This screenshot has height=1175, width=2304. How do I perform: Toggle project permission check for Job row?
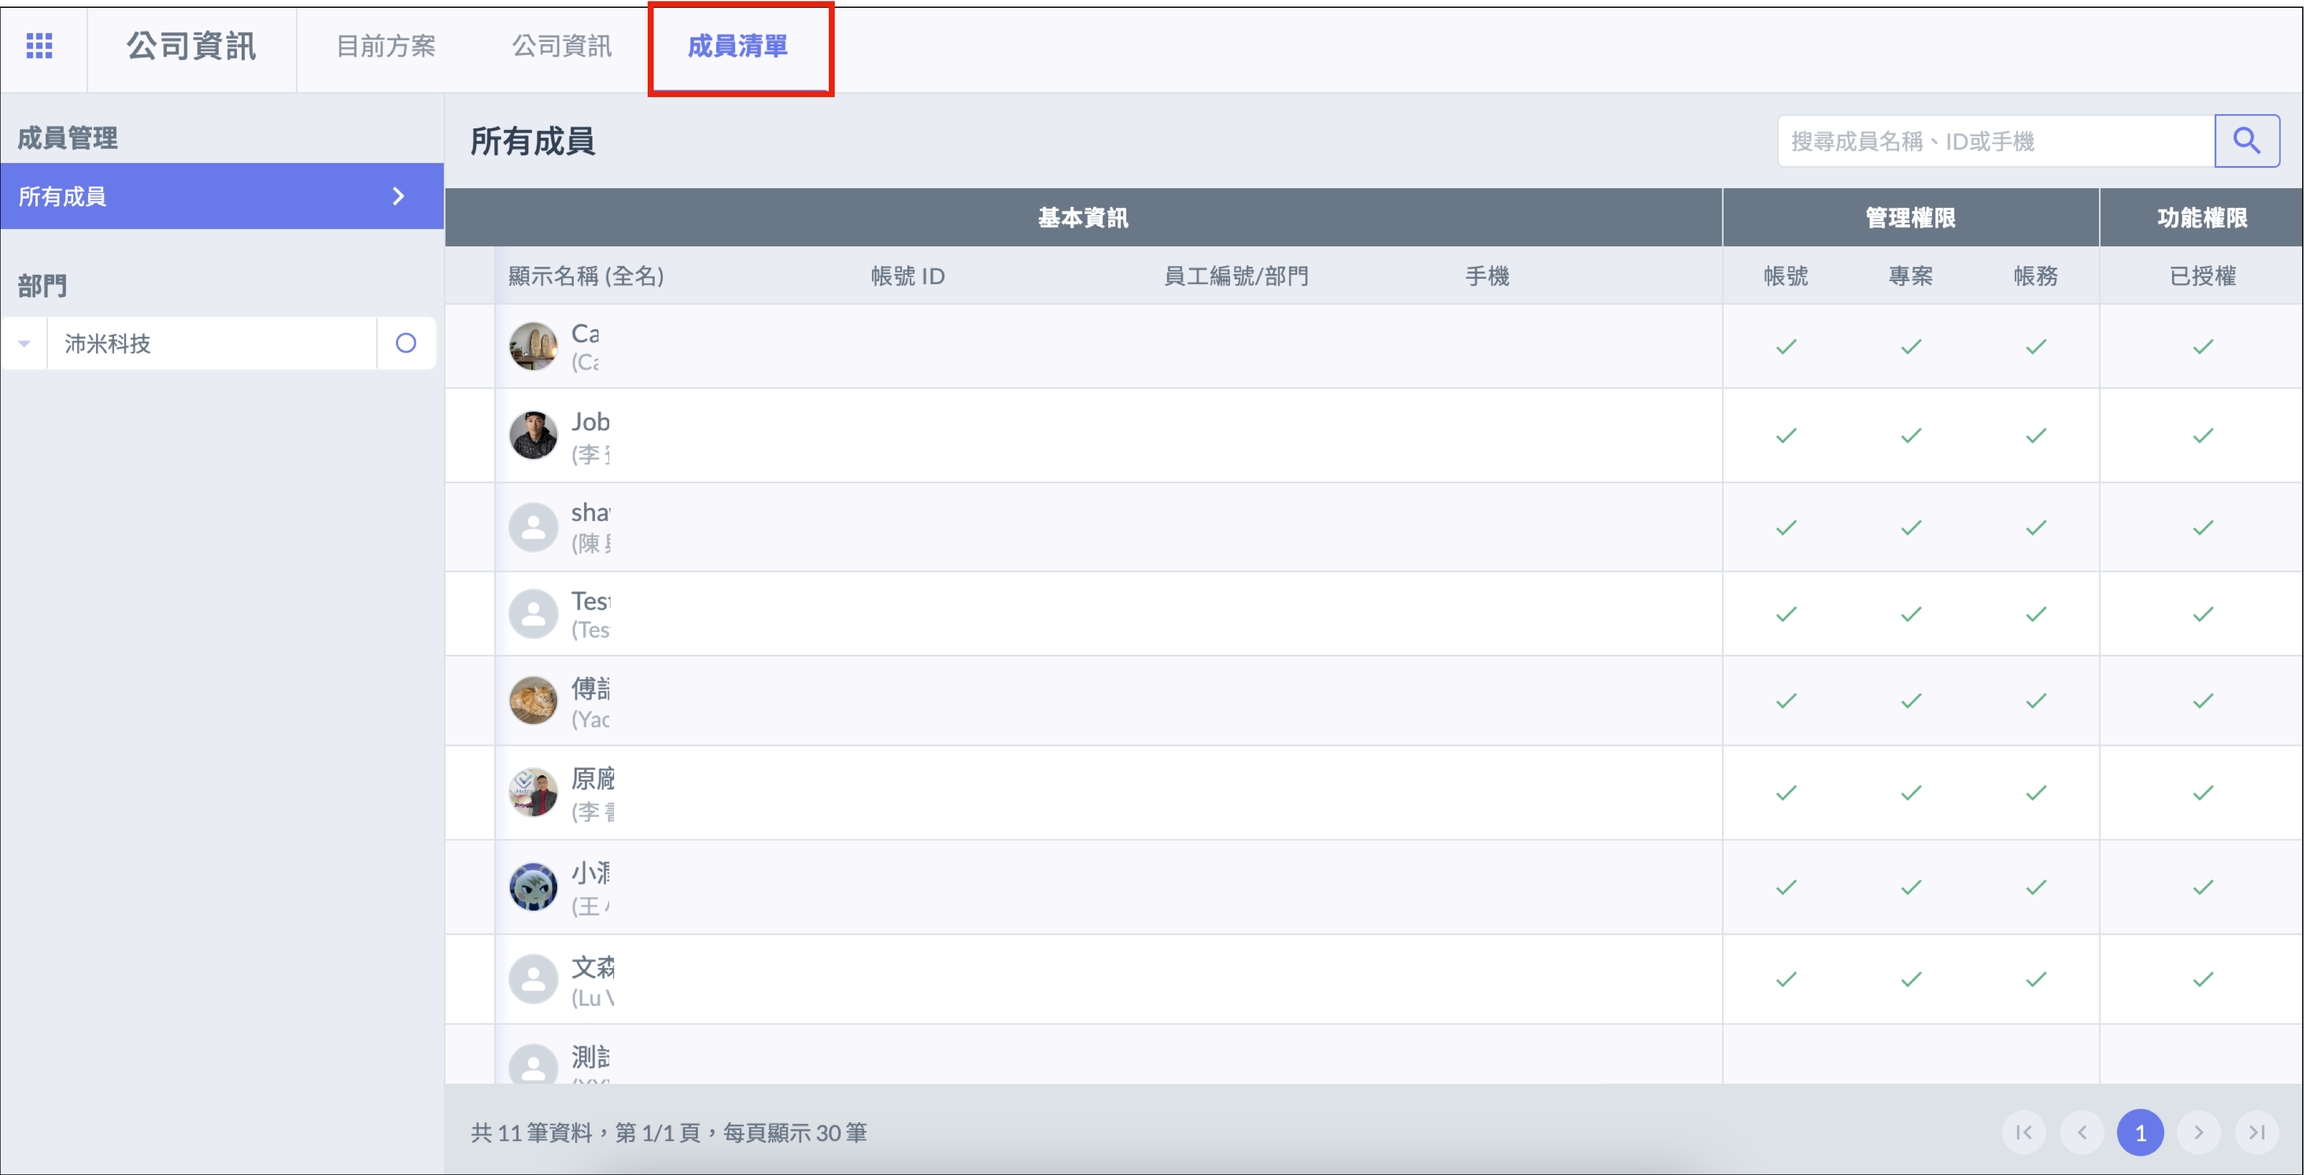(x=1910, y=435)
